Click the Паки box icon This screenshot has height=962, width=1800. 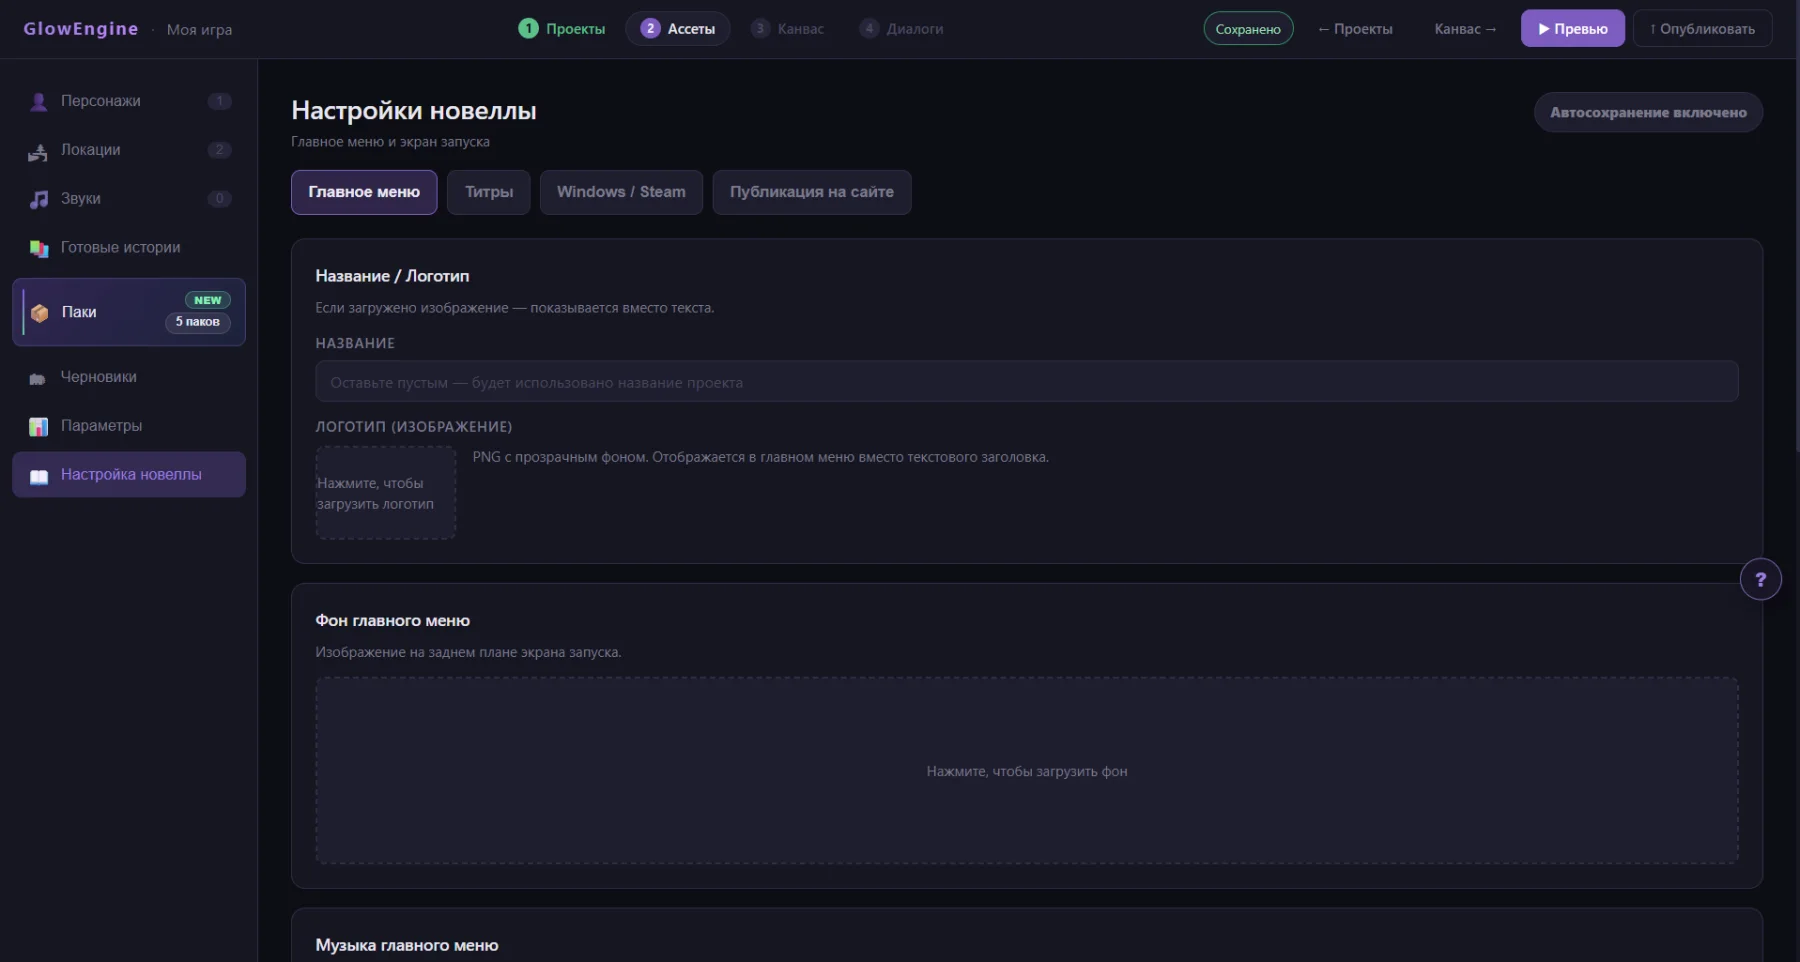[x=40, y=313]
